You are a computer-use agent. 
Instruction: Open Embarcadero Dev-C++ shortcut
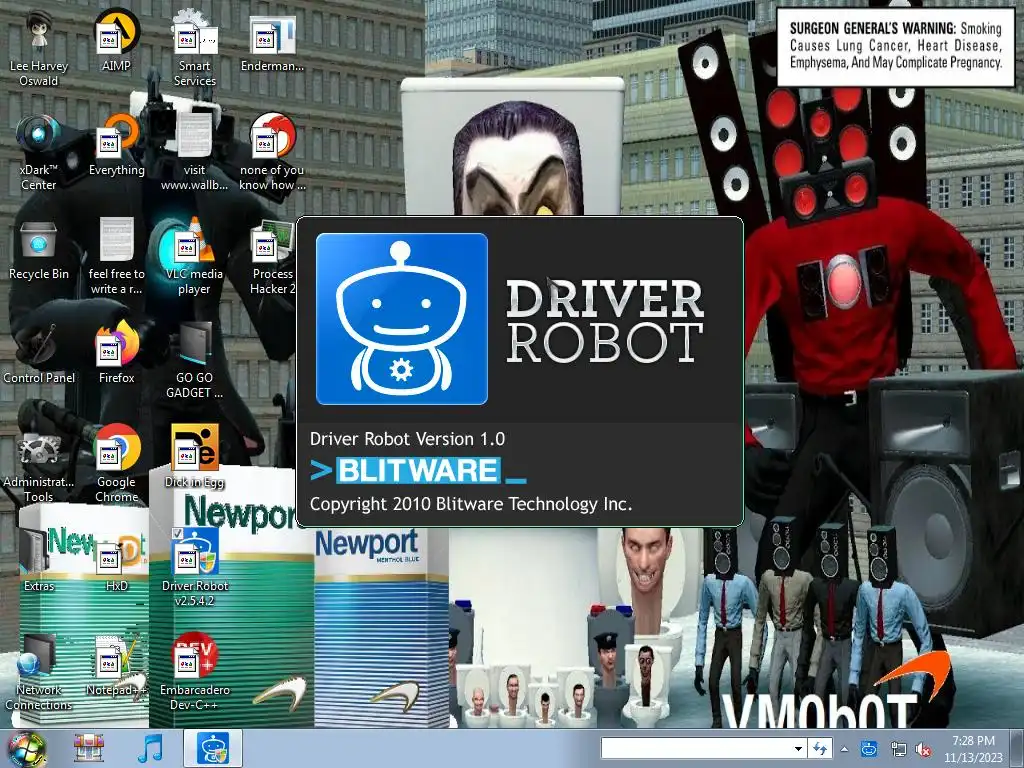coord(195,672)
